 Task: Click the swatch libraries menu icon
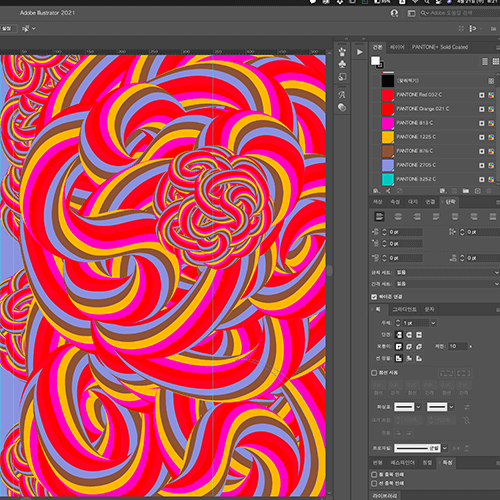[376, 191]
